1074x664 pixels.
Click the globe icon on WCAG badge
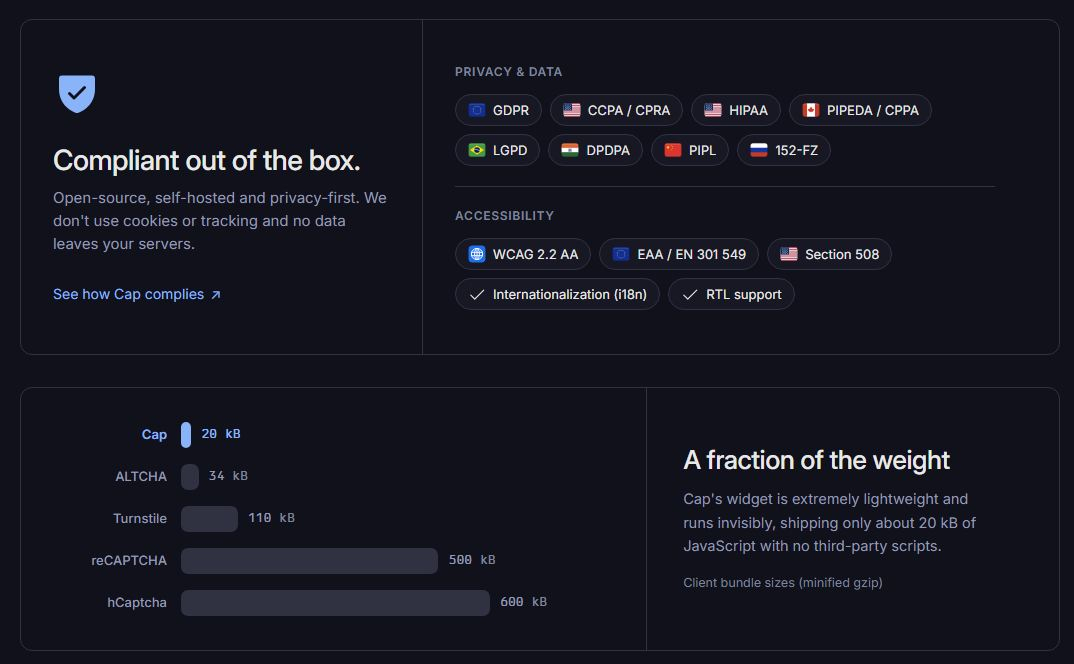click(x=477, y=254)
